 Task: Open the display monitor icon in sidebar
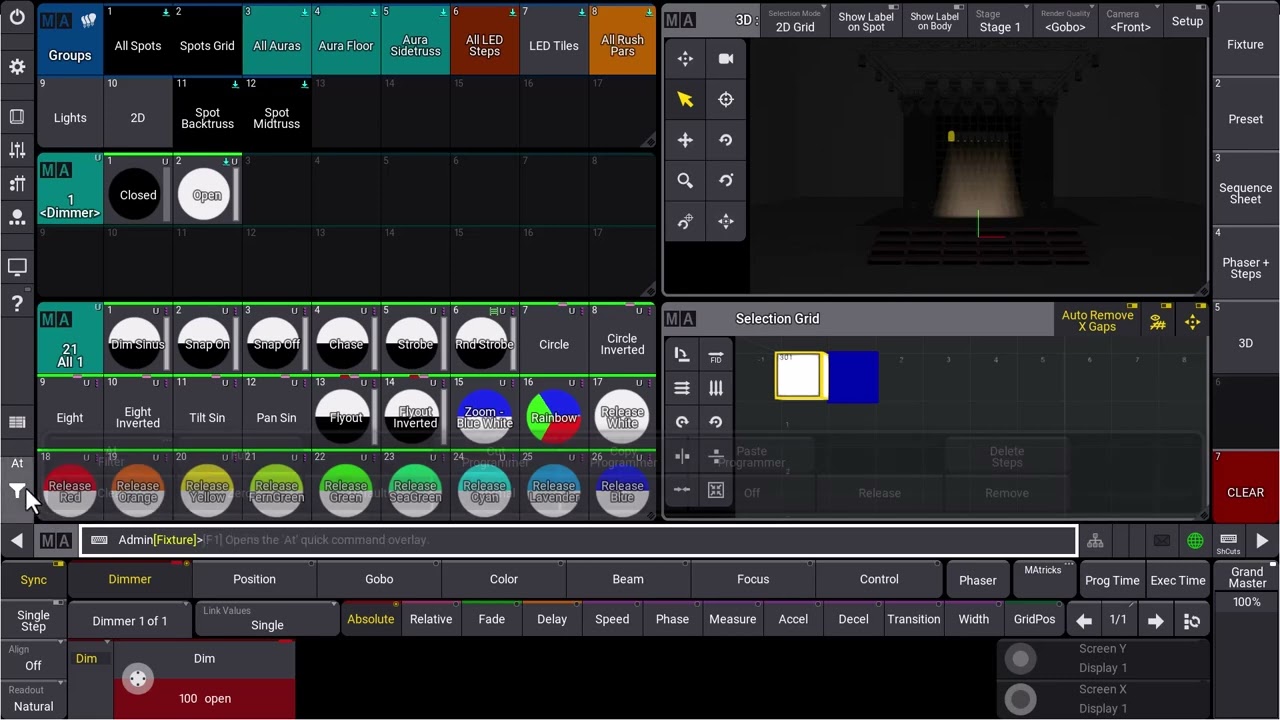[x=17, y=267]
